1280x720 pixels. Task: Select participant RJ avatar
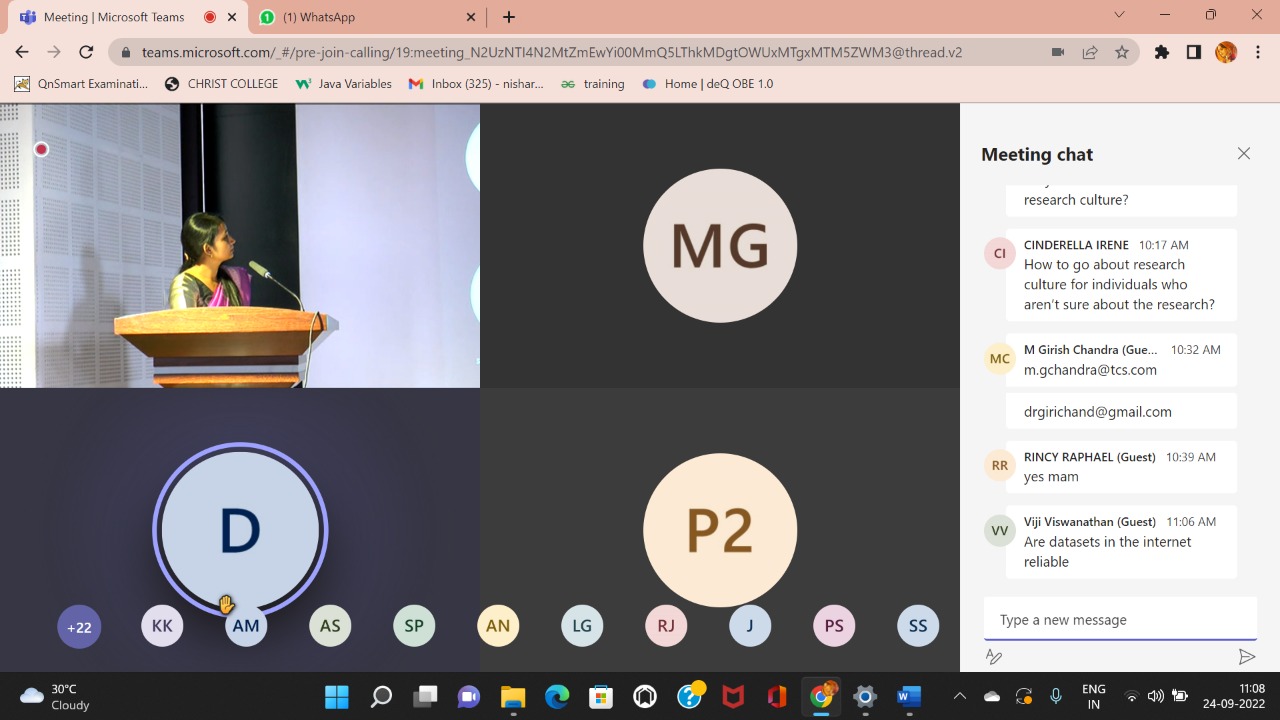coord(666,626)
